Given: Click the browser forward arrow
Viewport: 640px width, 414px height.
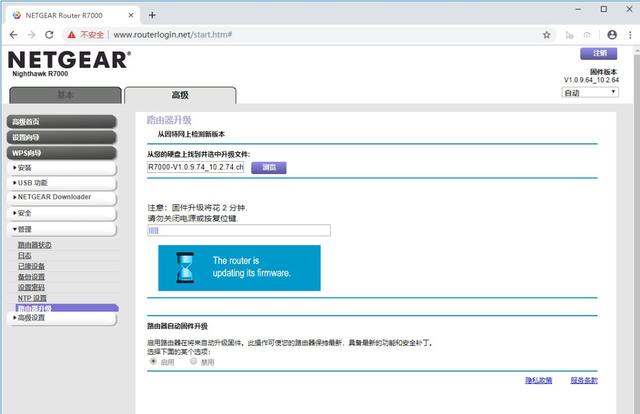Looking at the screenshot, I should [x=31, y=35].
